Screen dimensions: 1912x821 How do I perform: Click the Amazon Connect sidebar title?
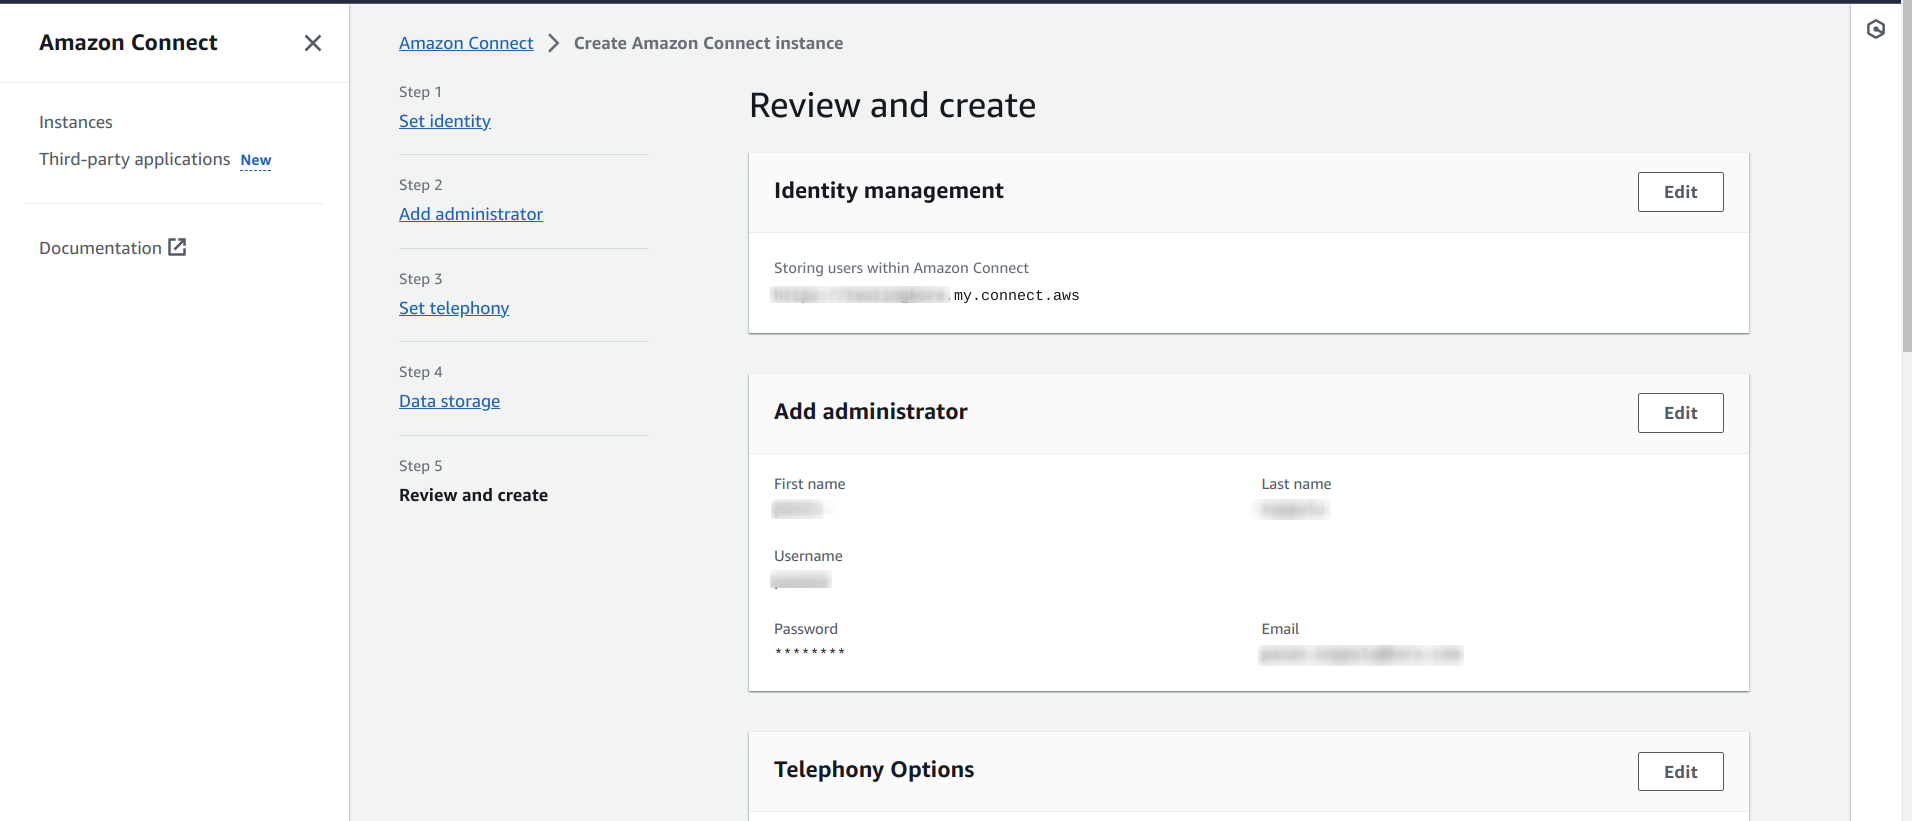pos(128,43)
